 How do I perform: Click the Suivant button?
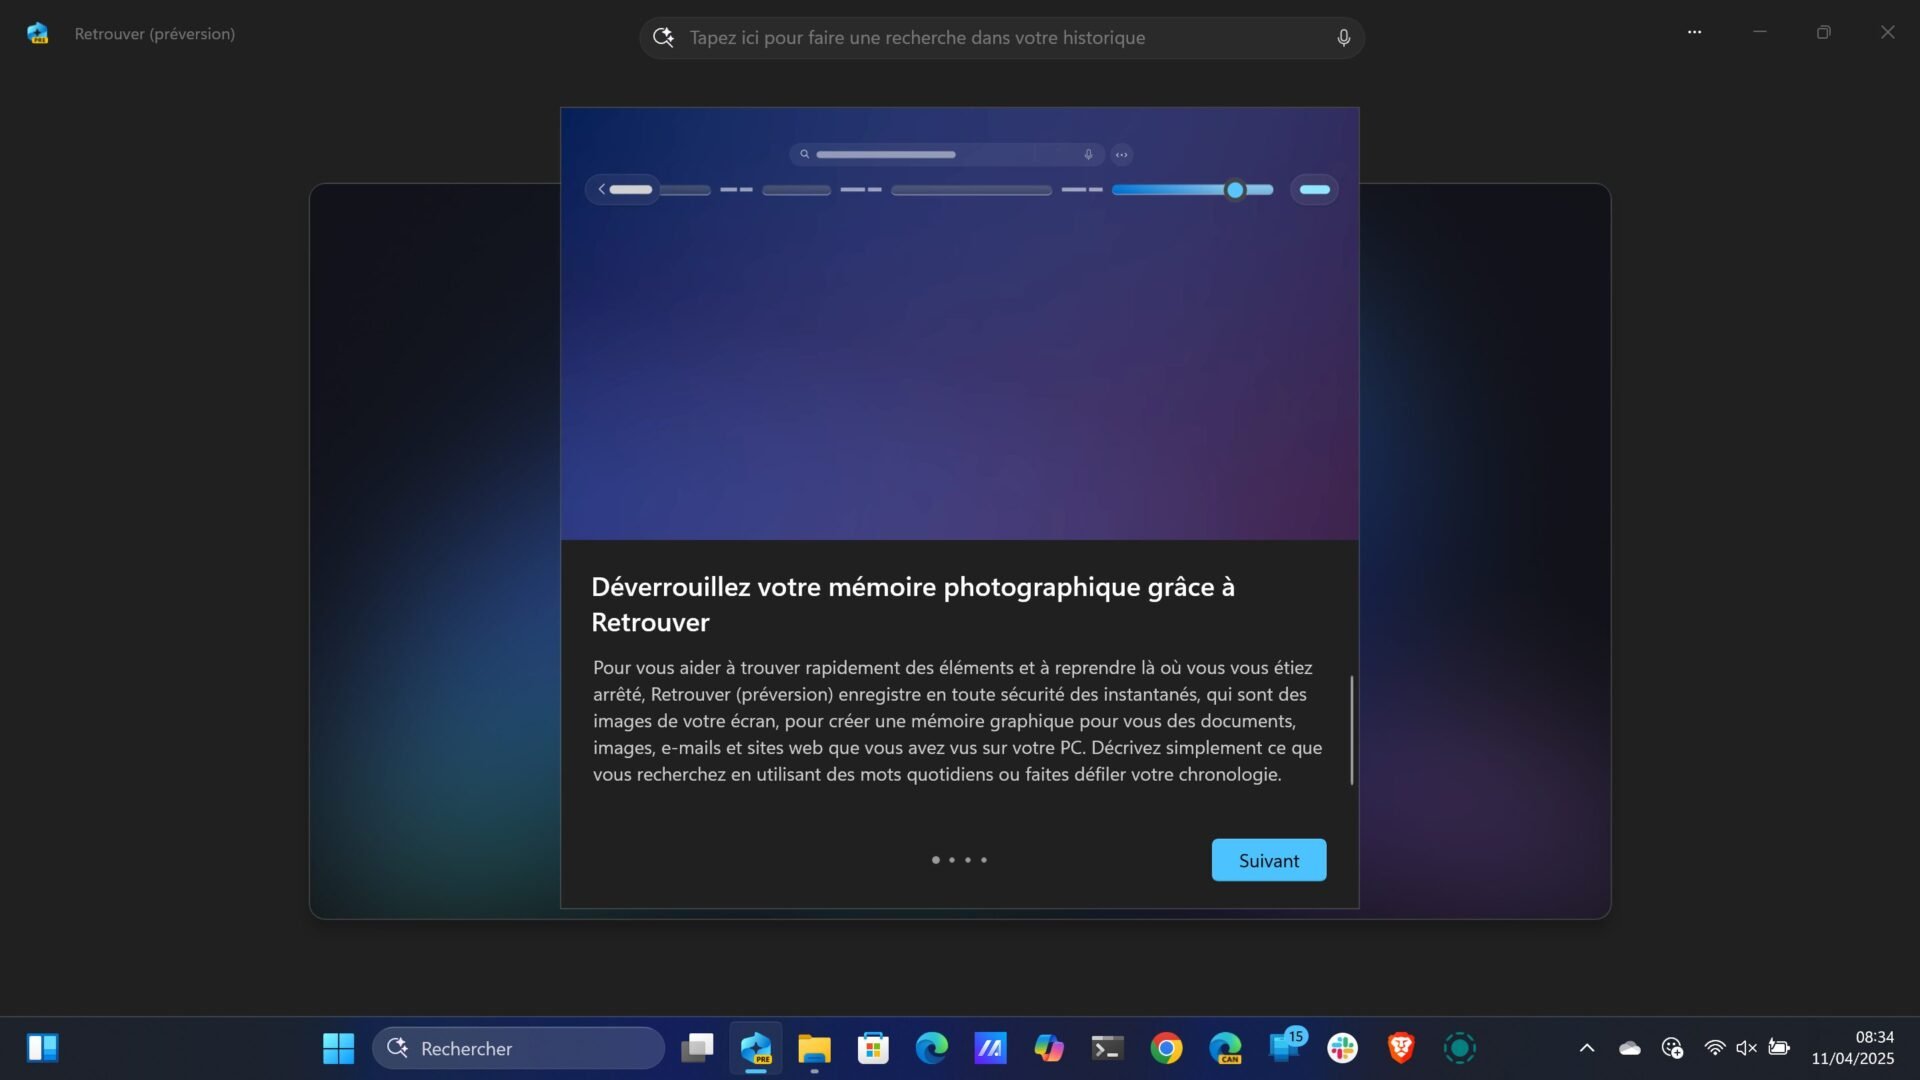point(1268,860)
